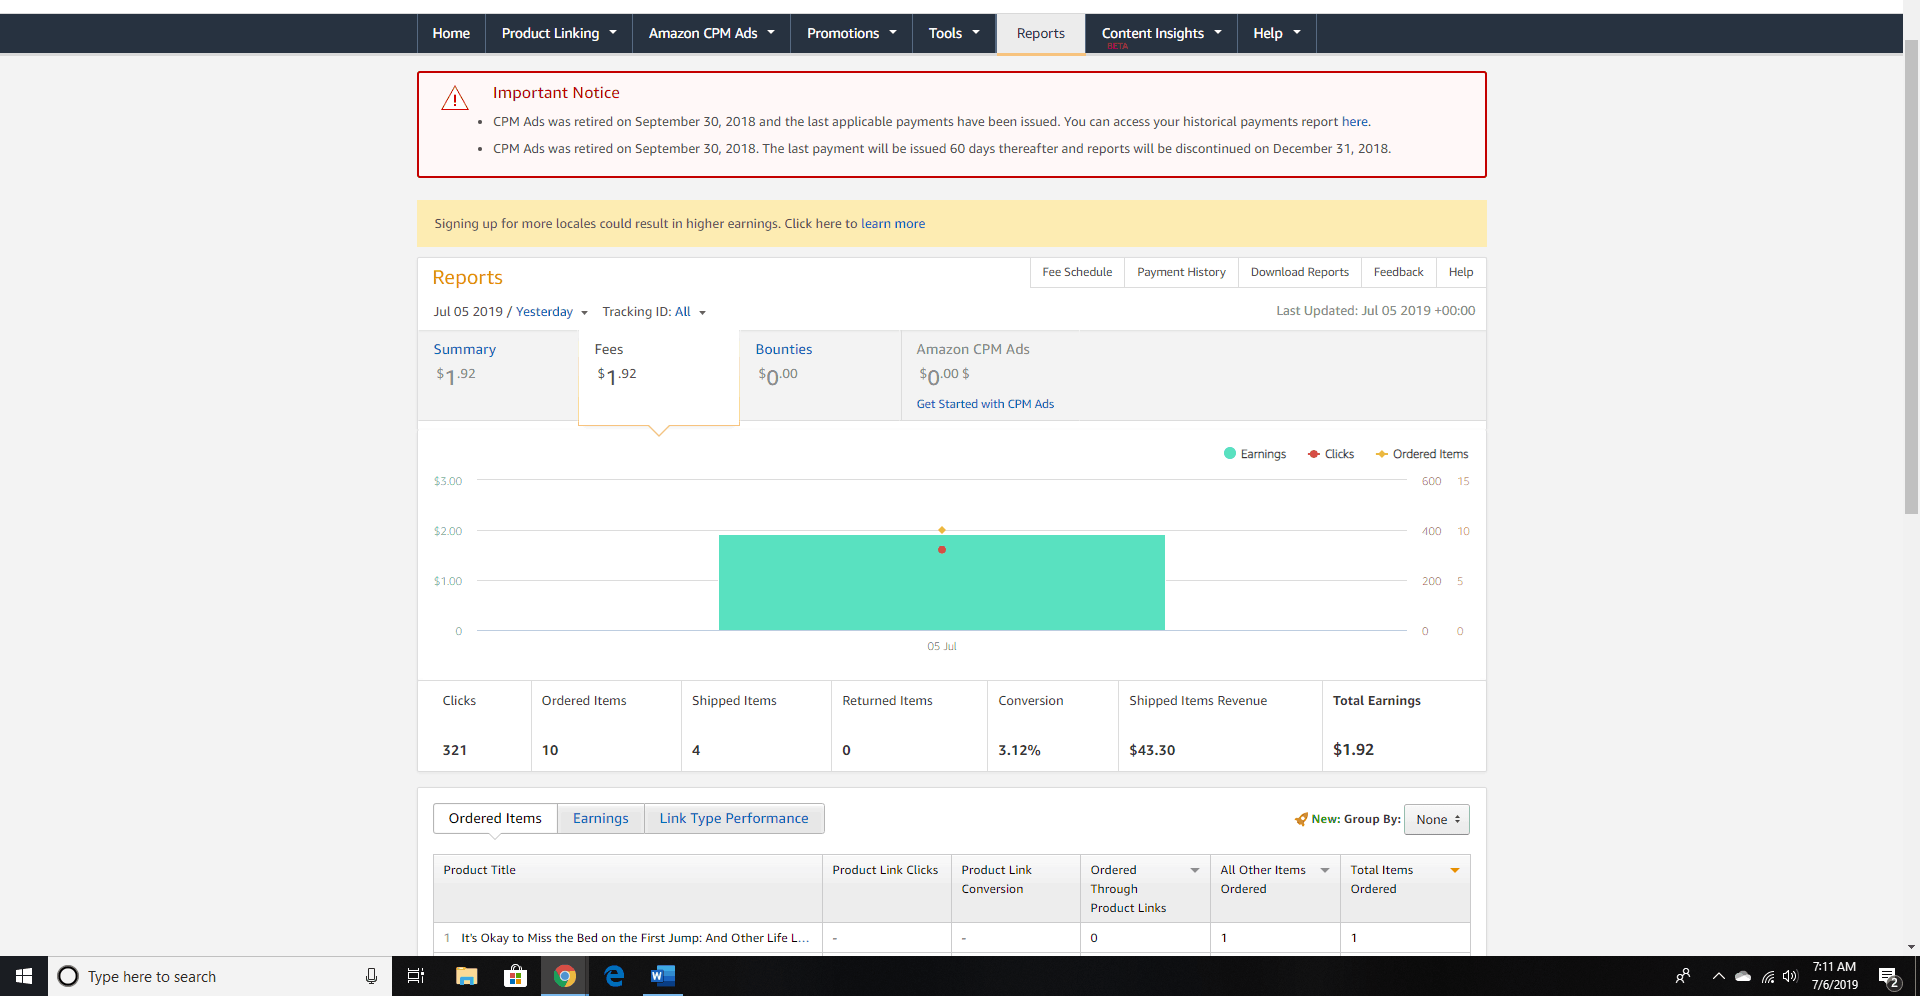
Task: Follow the Get Started with CPM Ads link
Action: (x=985, y=404)
